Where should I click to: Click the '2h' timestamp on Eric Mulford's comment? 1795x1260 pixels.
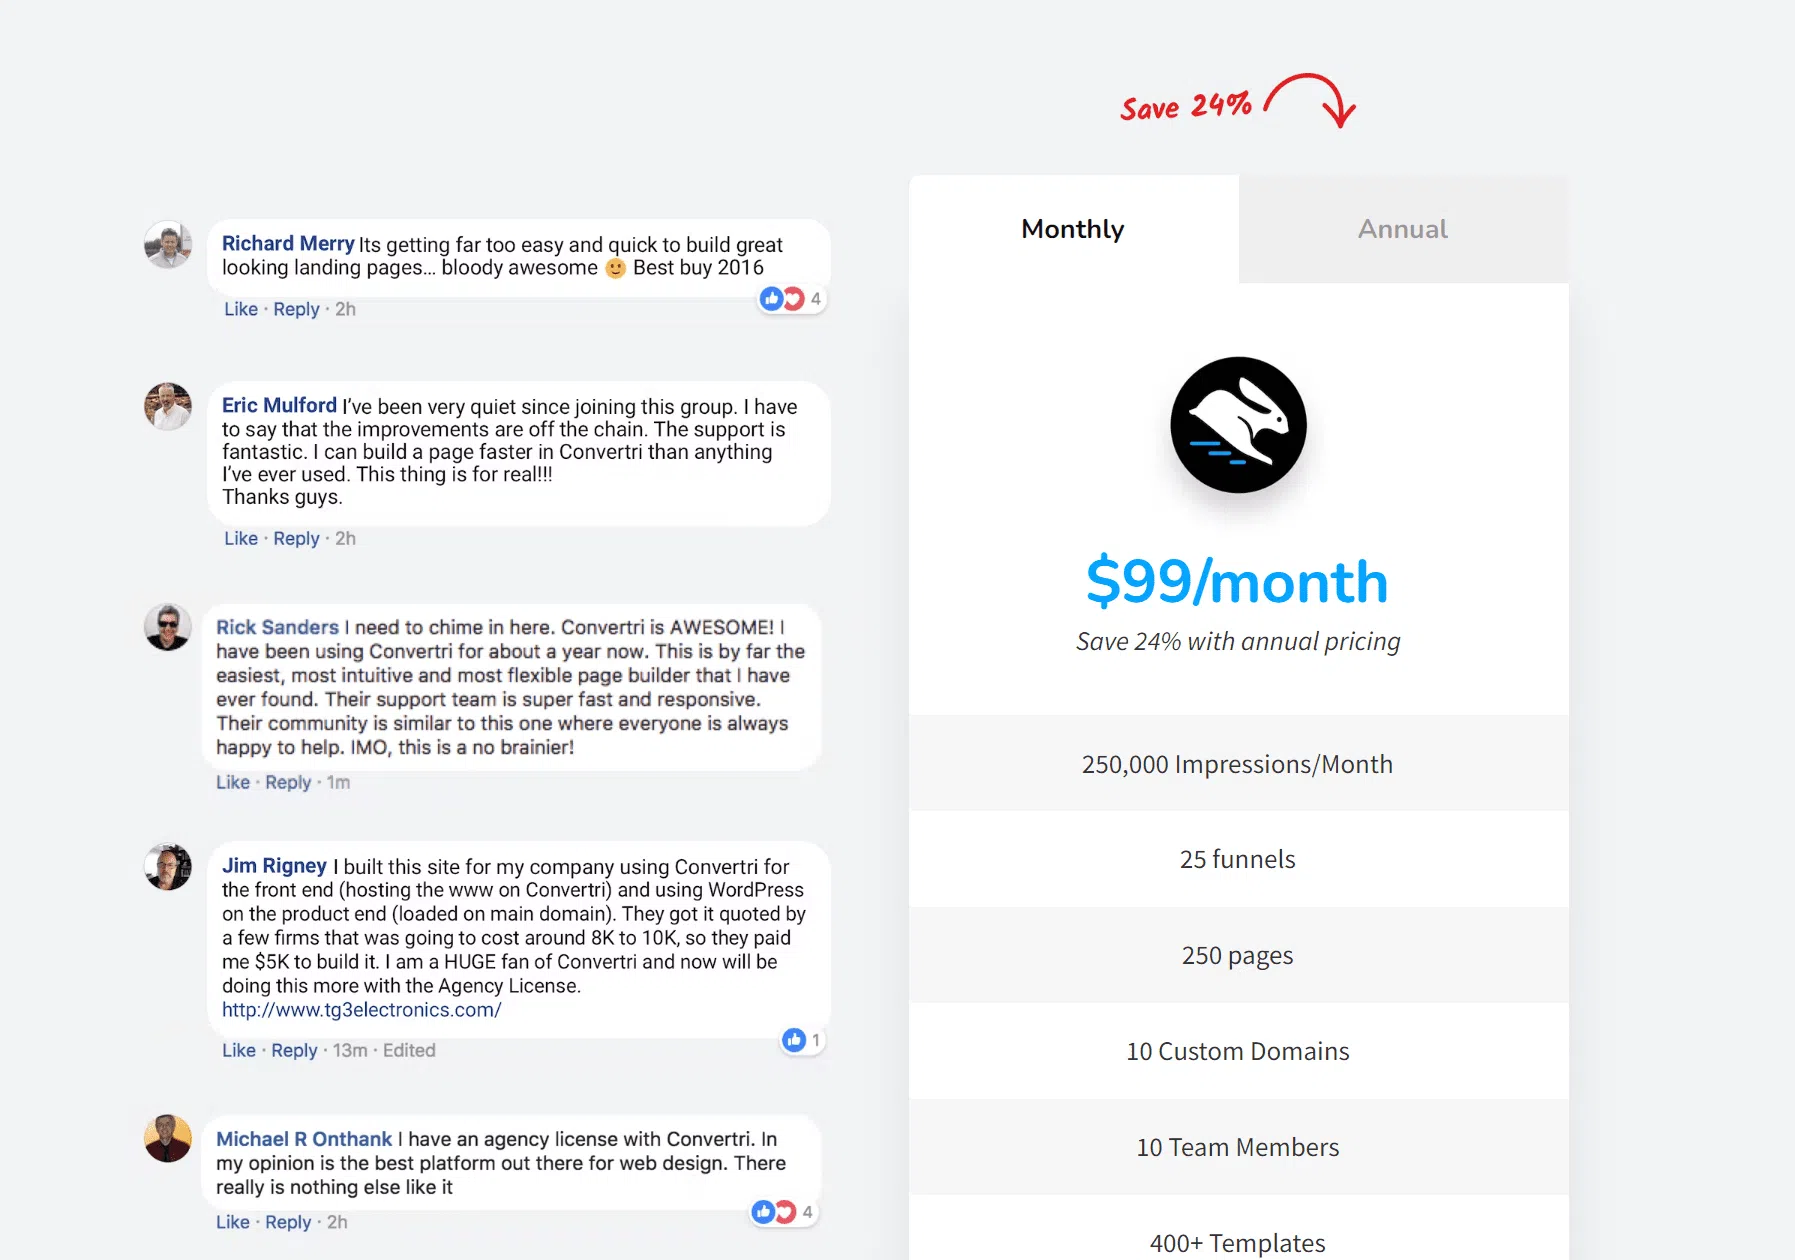coord(345,538)
